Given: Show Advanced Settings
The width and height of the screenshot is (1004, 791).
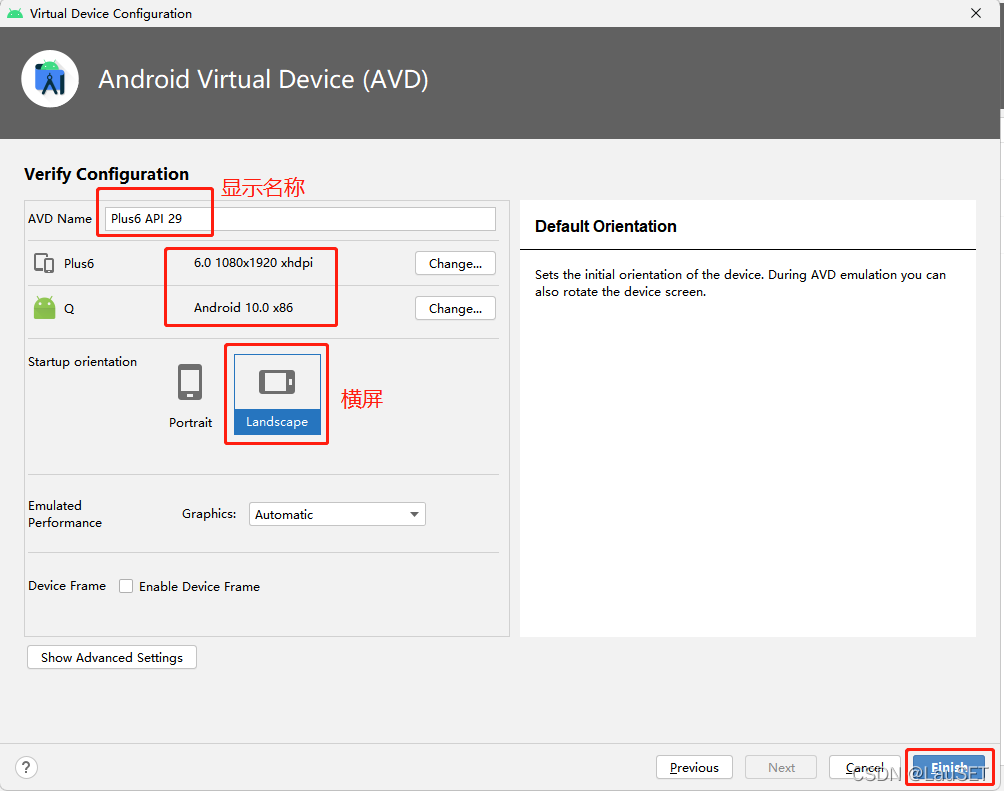Looking at the screenshot, I should (x=112, y=657).
